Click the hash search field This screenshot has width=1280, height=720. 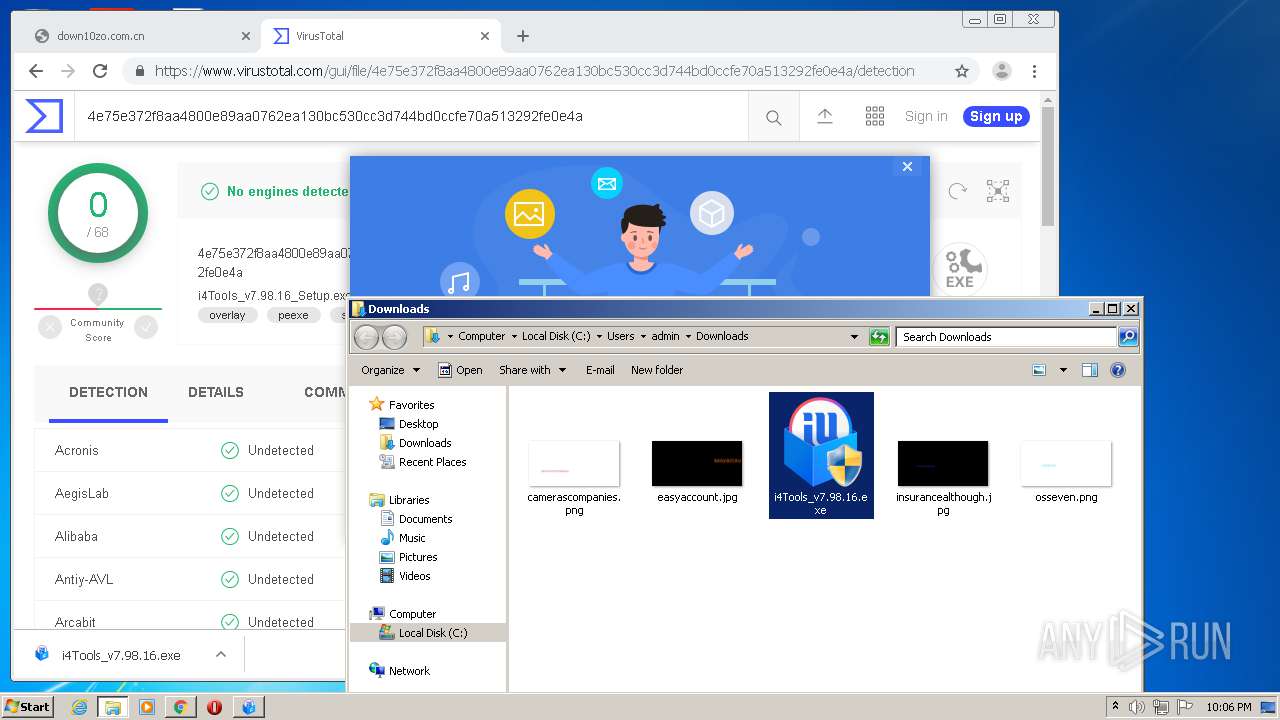coord(410,116)
